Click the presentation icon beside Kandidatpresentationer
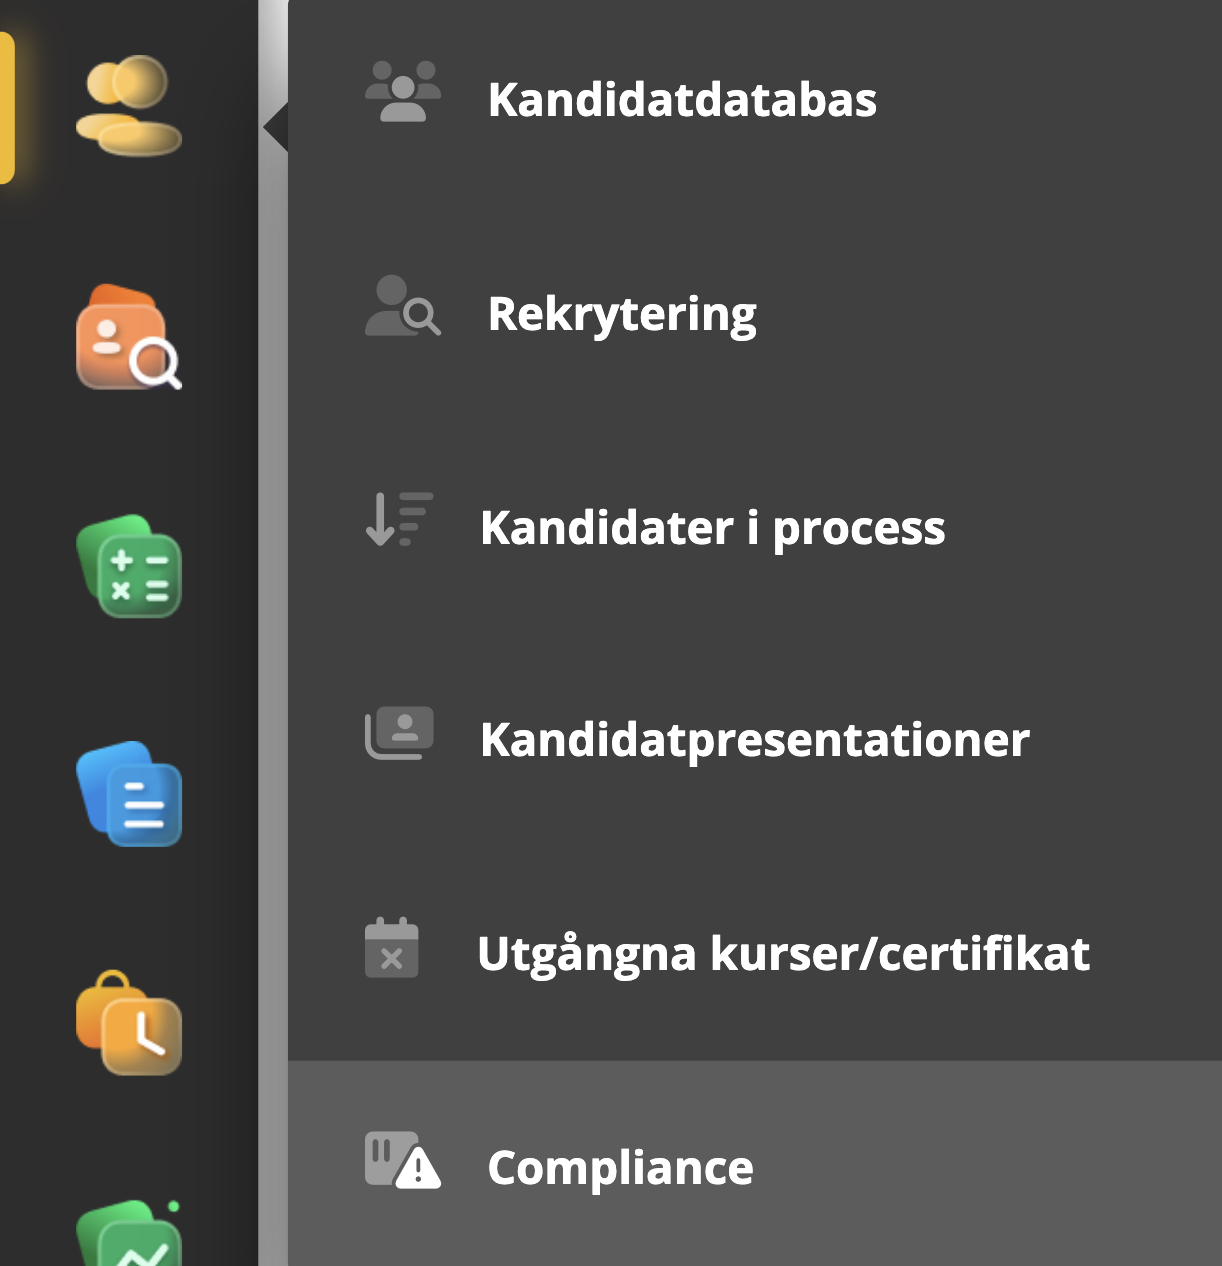Image resolution: width=1222 pixels, height=1266 pixels. (x=399, y=733)
